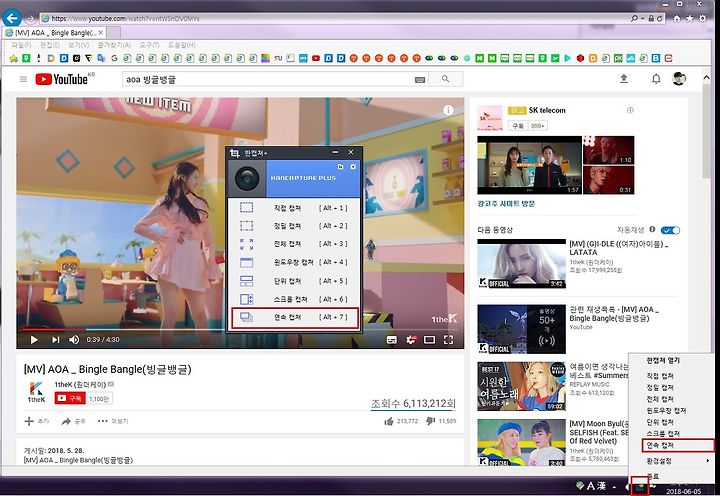Like the video with thumbs up

(x=389, y=421)
